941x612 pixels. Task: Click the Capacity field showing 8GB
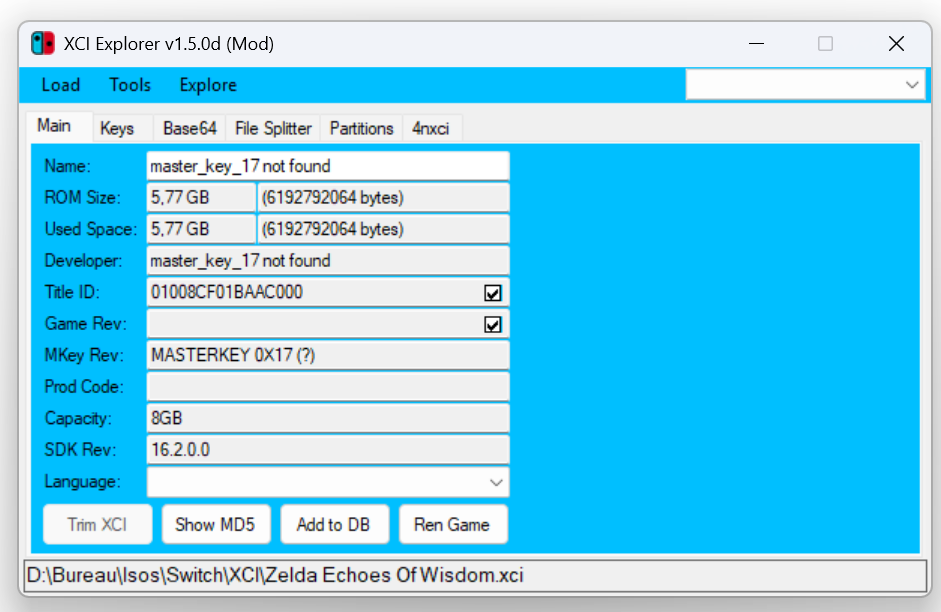[x=328, y=418]
